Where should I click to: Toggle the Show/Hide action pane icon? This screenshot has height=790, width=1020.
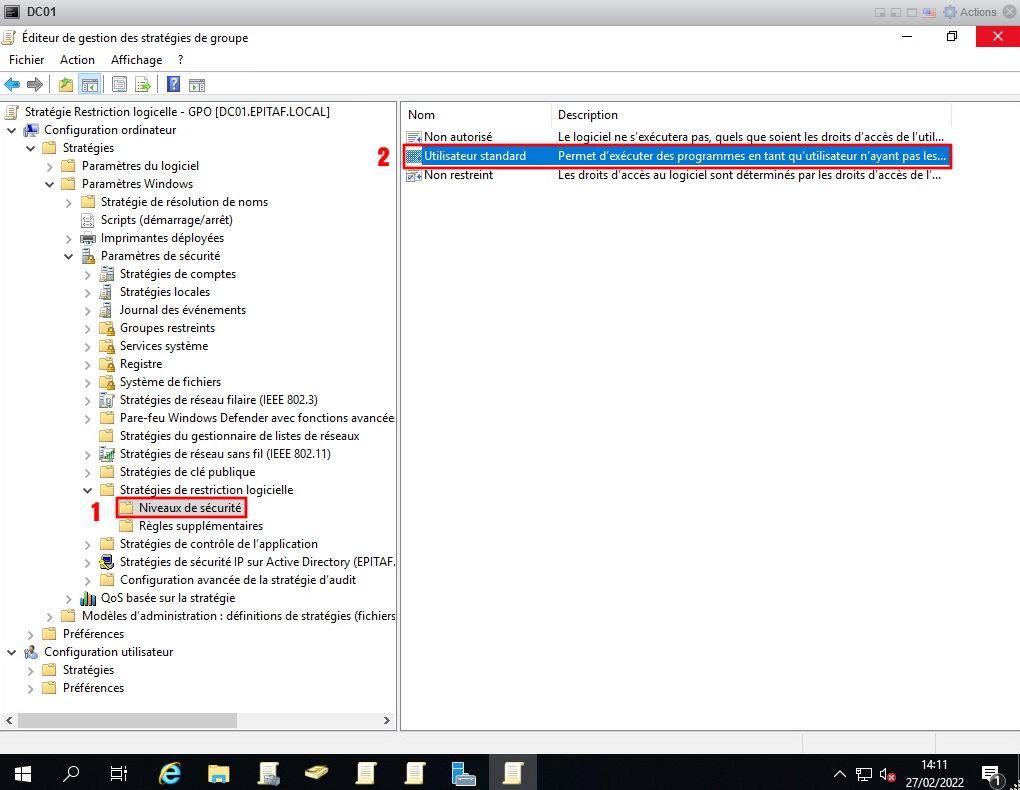coord(197,84)
